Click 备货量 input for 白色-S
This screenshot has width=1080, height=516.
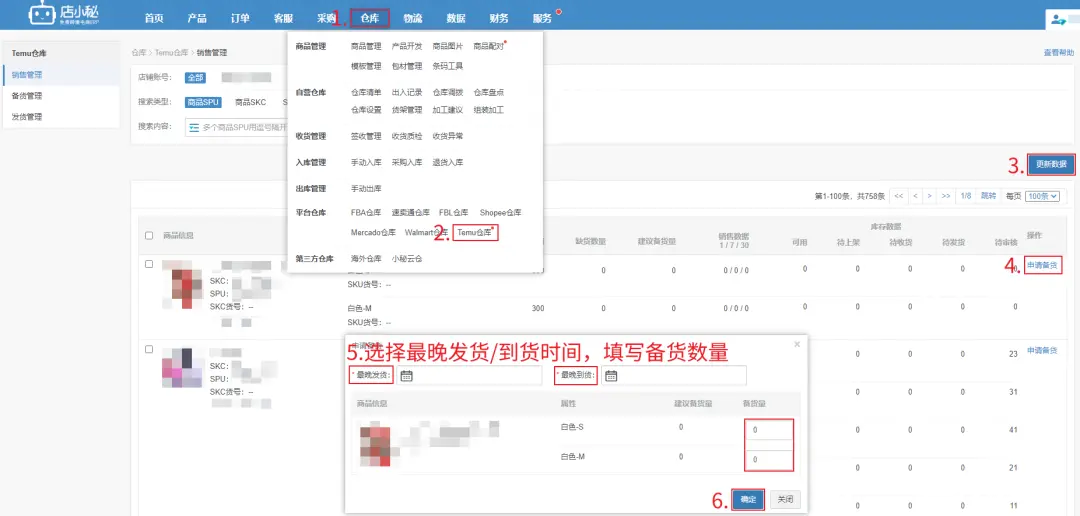769,431
